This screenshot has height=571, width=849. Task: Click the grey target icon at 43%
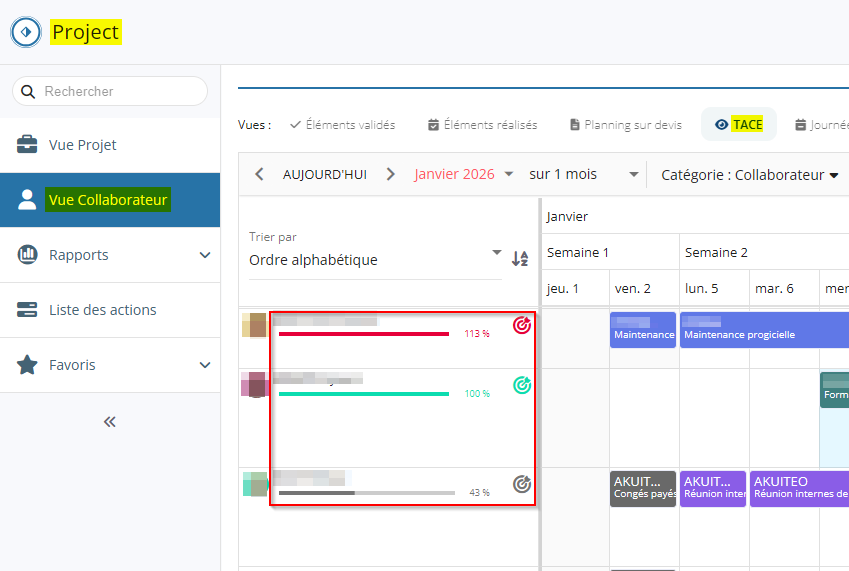coord(521,484)
